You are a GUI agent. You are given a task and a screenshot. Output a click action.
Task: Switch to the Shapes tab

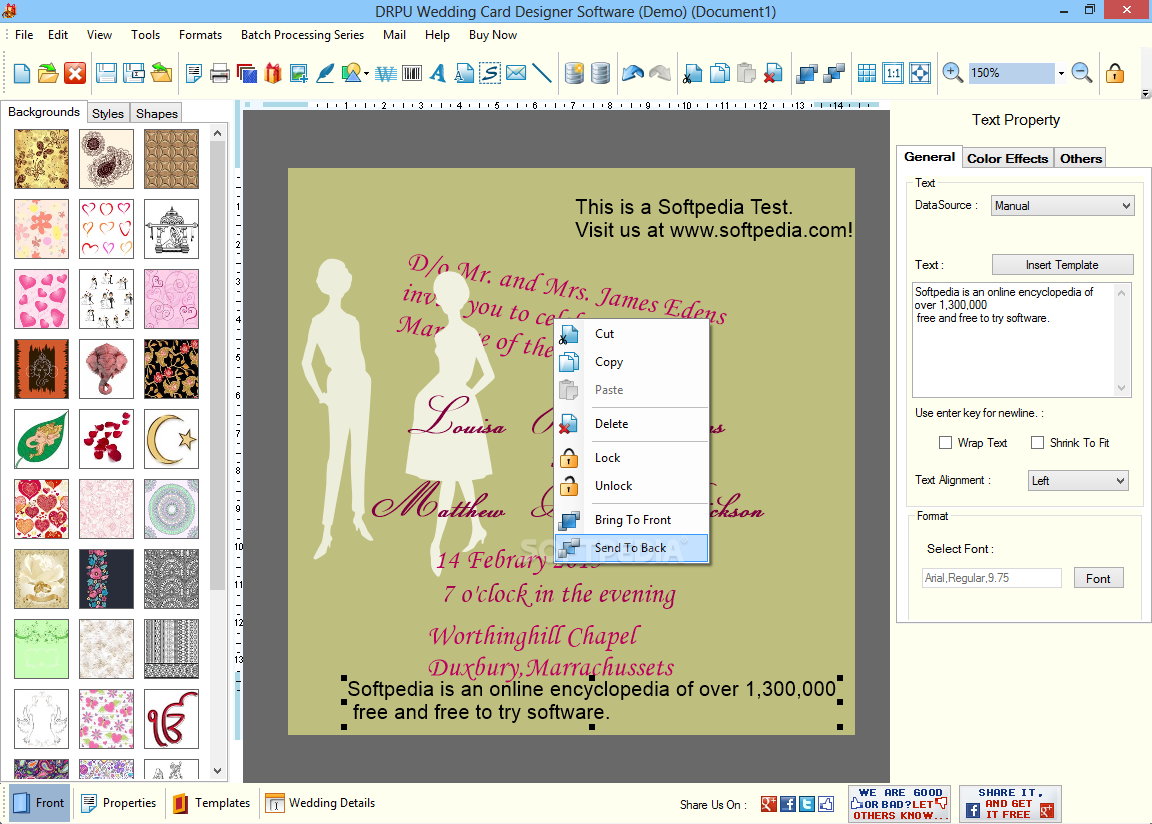156,113
